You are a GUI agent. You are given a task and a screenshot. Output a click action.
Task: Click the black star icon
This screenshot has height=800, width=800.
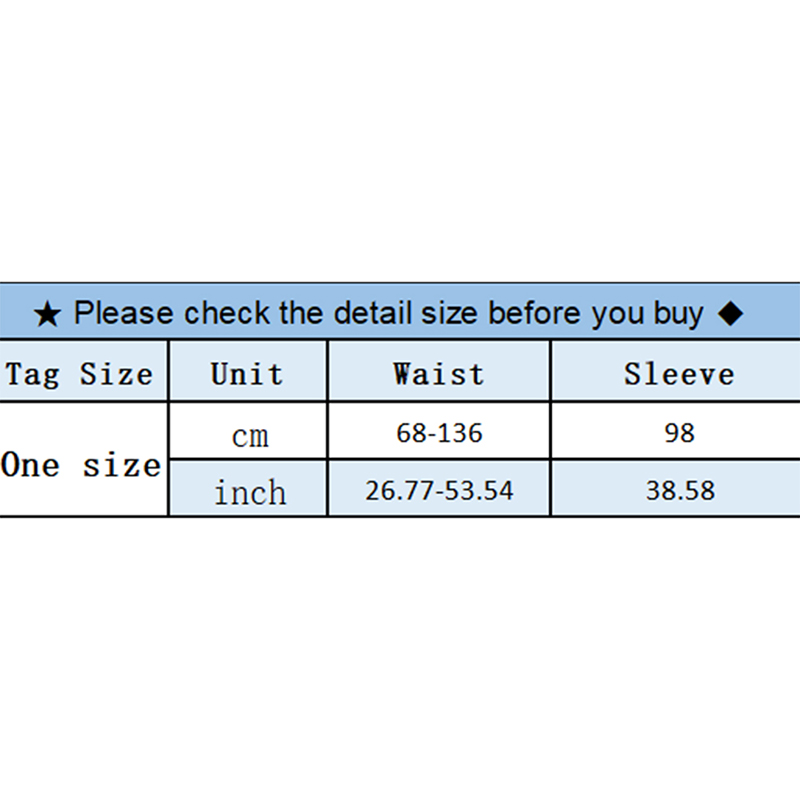(47, 315)
